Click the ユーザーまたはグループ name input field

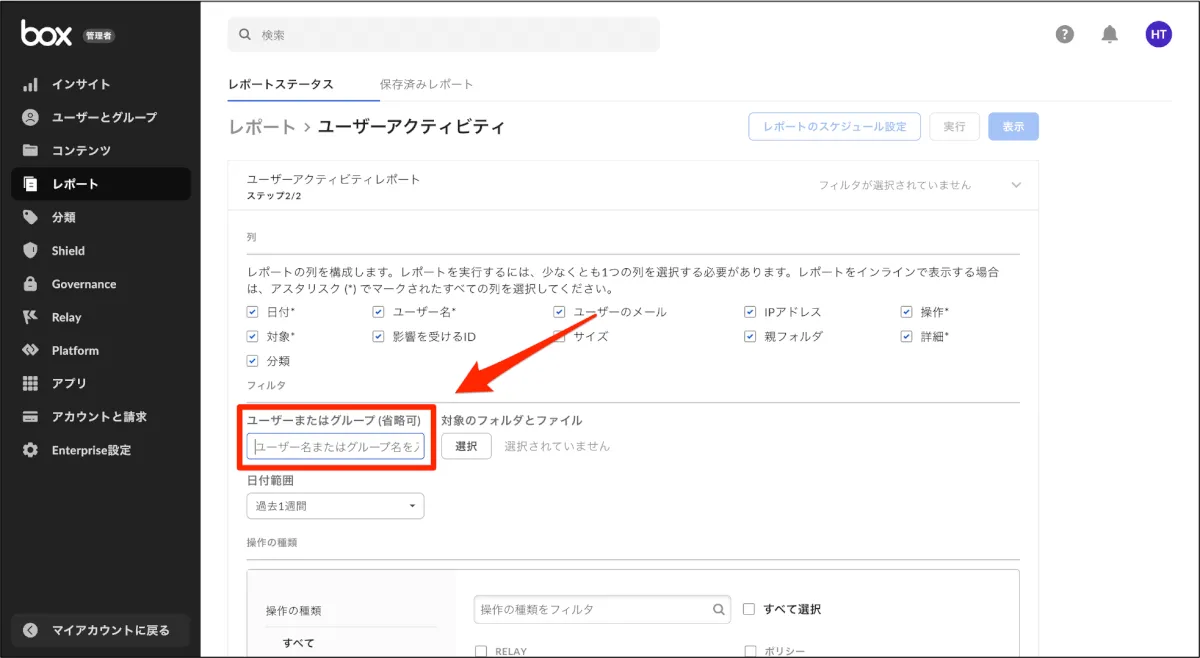pos(335,447)
